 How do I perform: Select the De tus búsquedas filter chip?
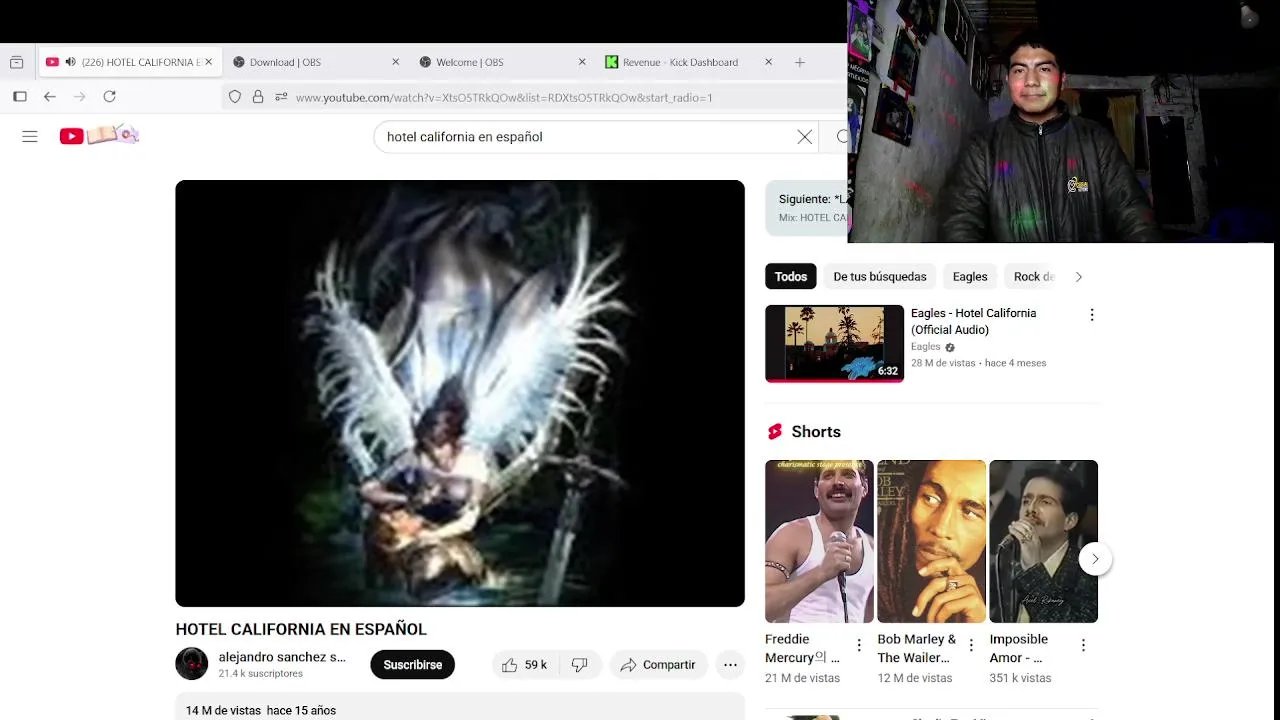(x=880, y=277)
